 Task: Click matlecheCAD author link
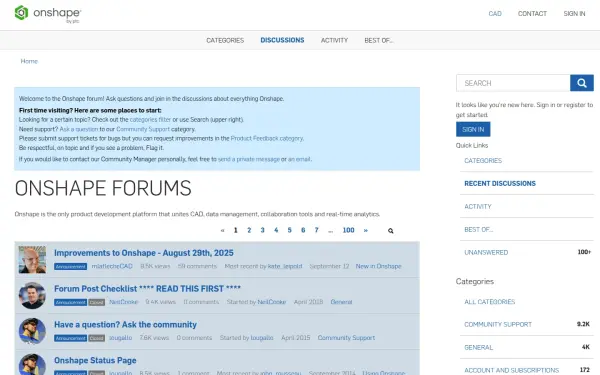tap(112, 266)
